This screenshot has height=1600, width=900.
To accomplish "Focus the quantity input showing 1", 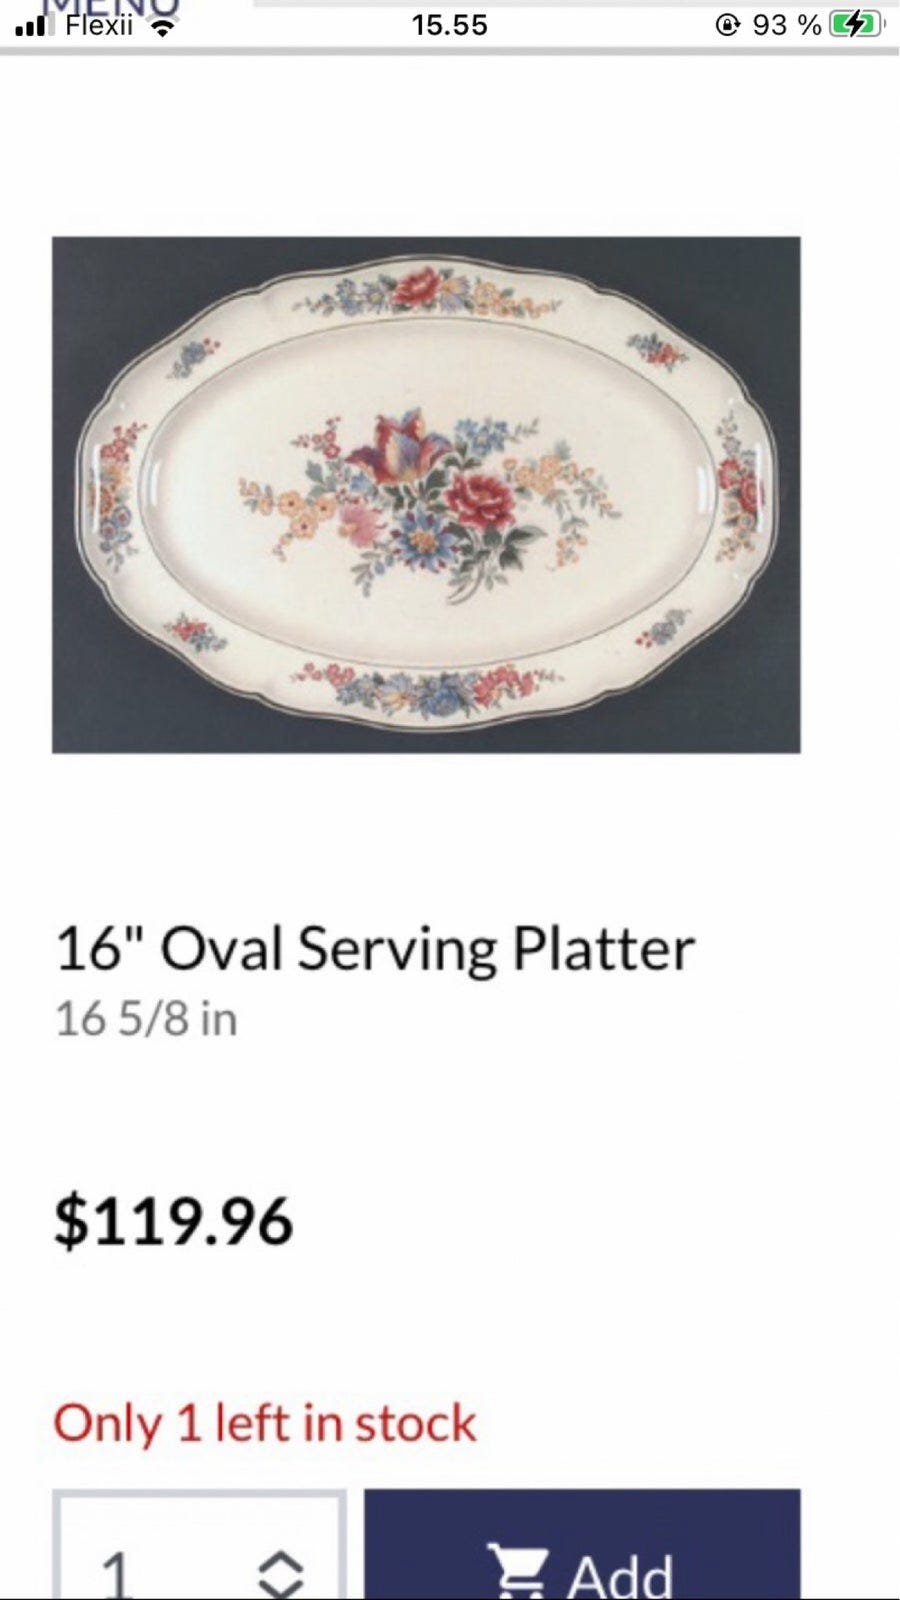I will point(200,1545).
